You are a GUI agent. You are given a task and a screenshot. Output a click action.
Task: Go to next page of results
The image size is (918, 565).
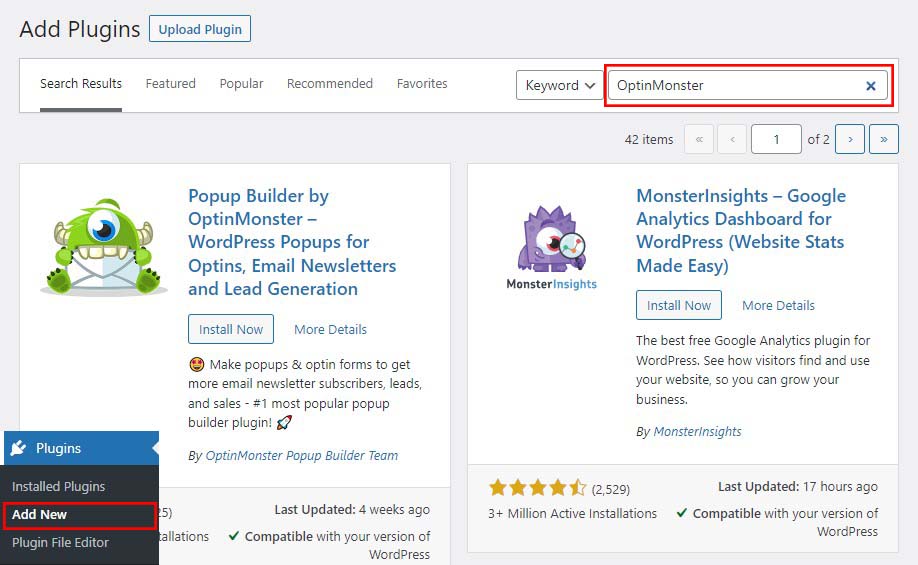point(850,139)
